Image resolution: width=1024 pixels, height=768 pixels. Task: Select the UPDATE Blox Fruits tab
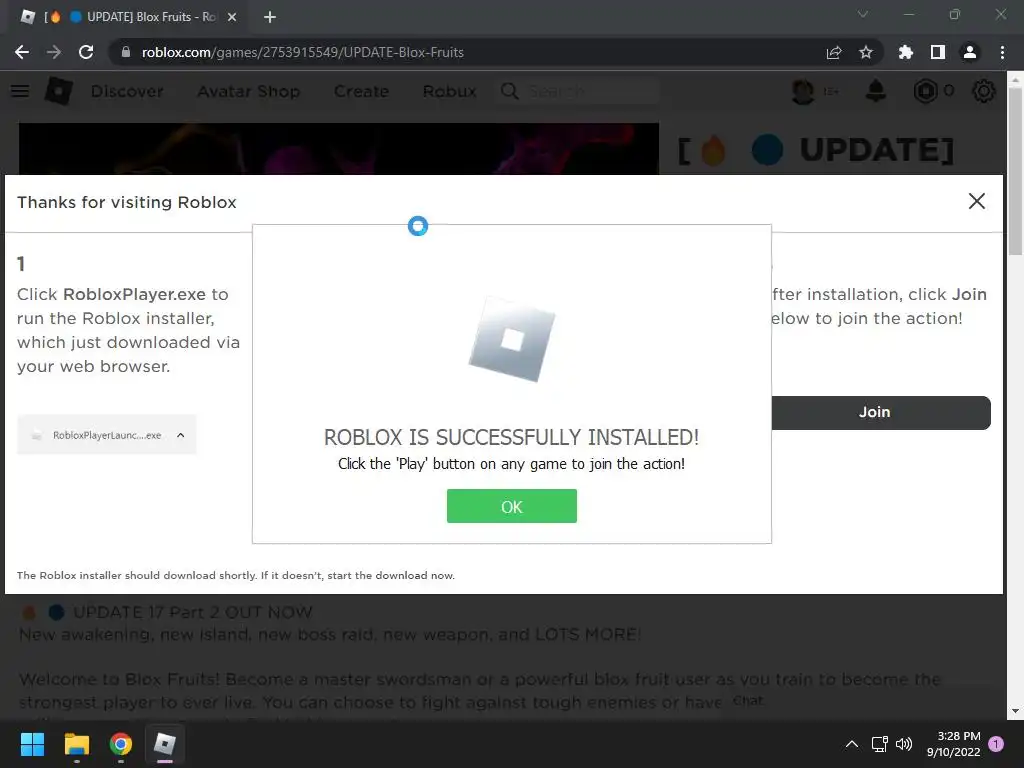[x=128, y=17]
